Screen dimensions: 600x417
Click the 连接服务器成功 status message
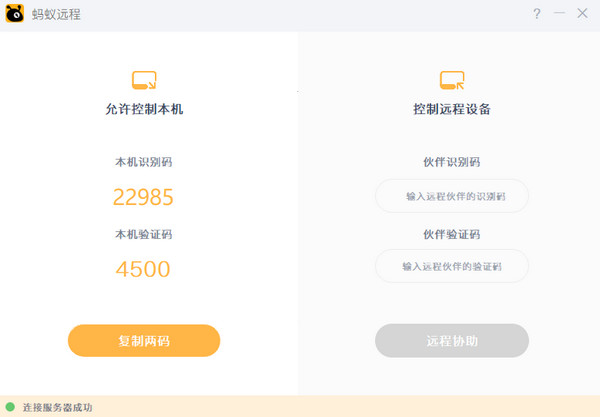[x=57, y=407]
